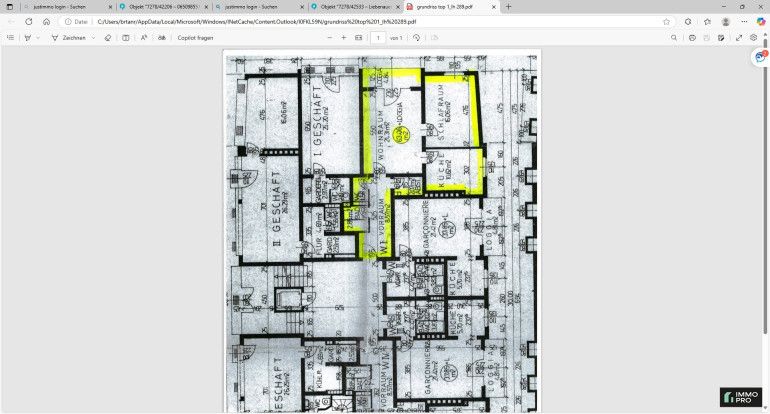This screenshot has height=414, width=770.
Task: Click Copilot fragen button
Action: tap(195, 37)
